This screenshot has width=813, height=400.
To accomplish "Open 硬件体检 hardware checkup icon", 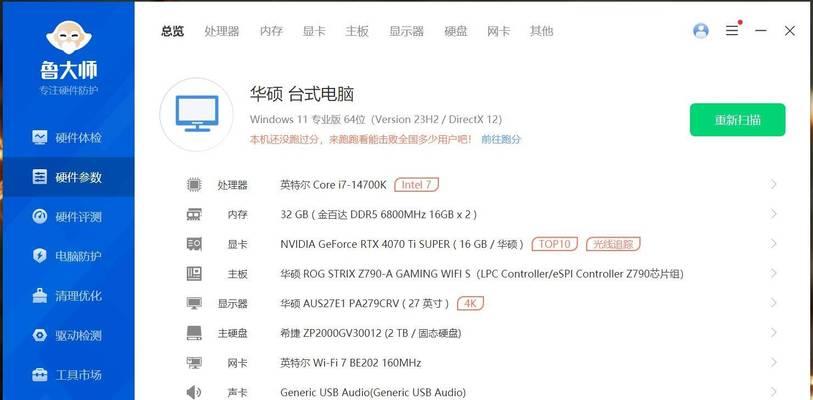I will [x=39, y=137].
